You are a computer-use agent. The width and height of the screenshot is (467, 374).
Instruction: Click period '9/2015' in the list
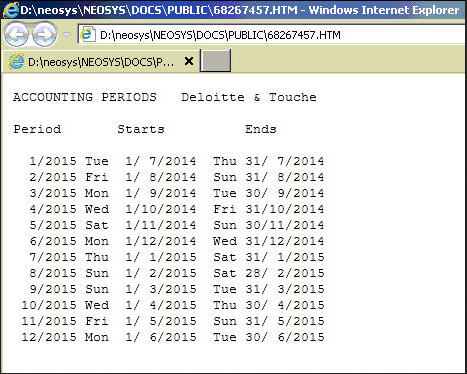53,289
